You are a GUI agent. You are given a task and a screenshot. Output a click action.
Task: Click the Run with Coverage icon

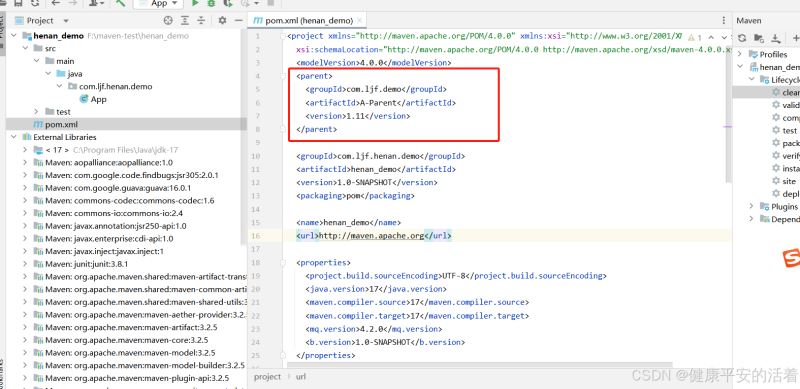[x=228, y=3]
